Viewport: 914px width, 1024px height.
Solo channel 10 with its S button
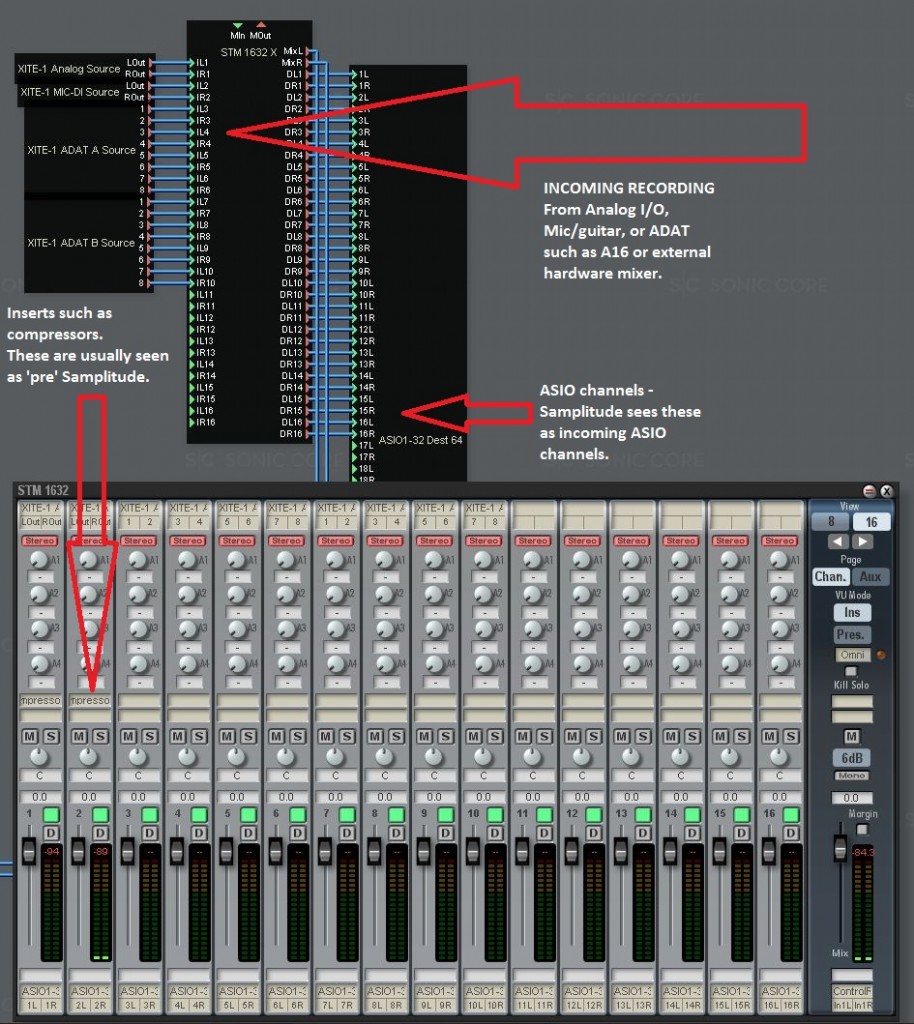click(496, 737)
